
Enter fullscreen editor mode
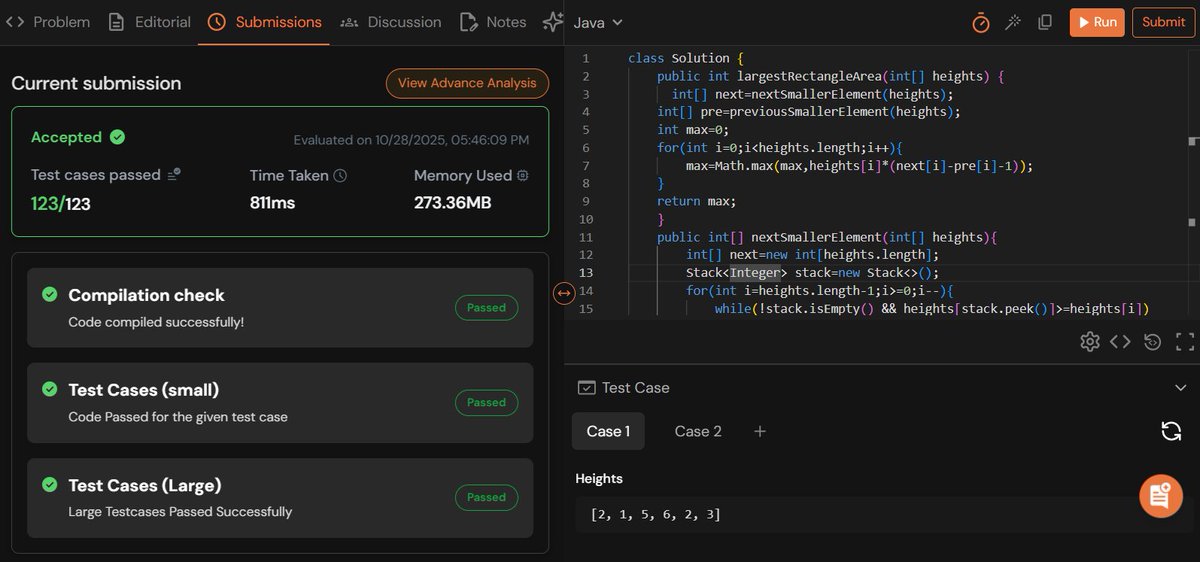coord(1185,342)
